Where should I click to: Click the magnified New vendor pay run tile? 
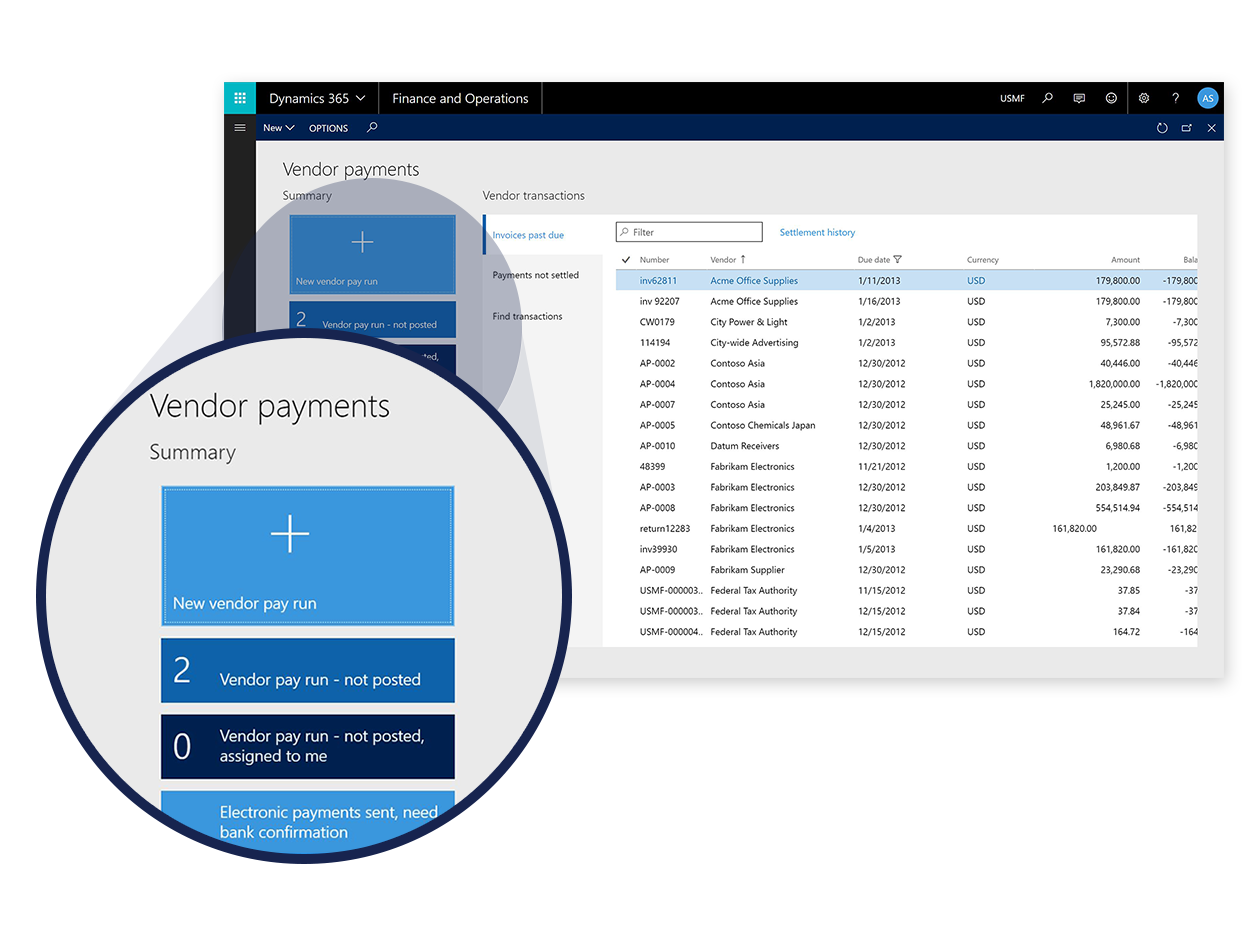pos(308,556)
